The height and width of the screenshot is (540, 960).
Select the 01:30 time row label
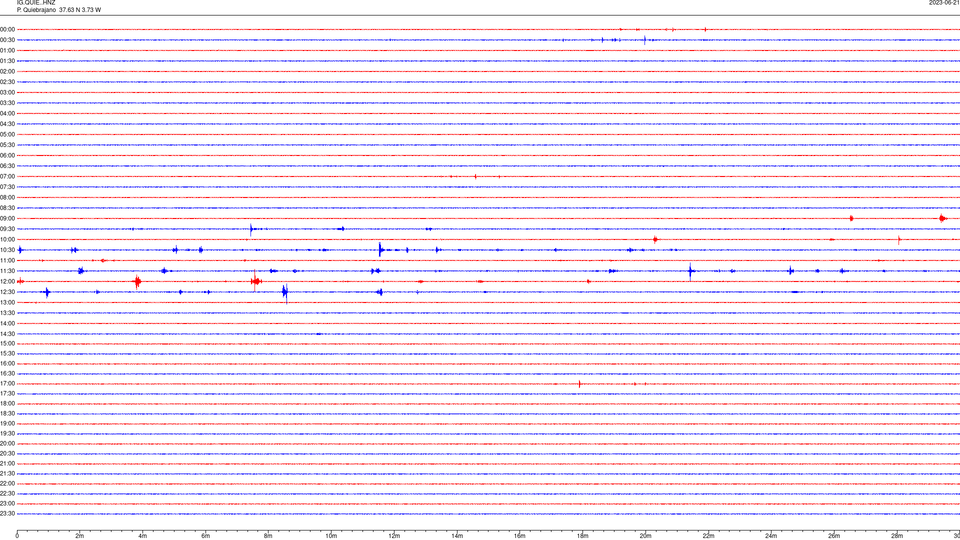tap(7, 61)
